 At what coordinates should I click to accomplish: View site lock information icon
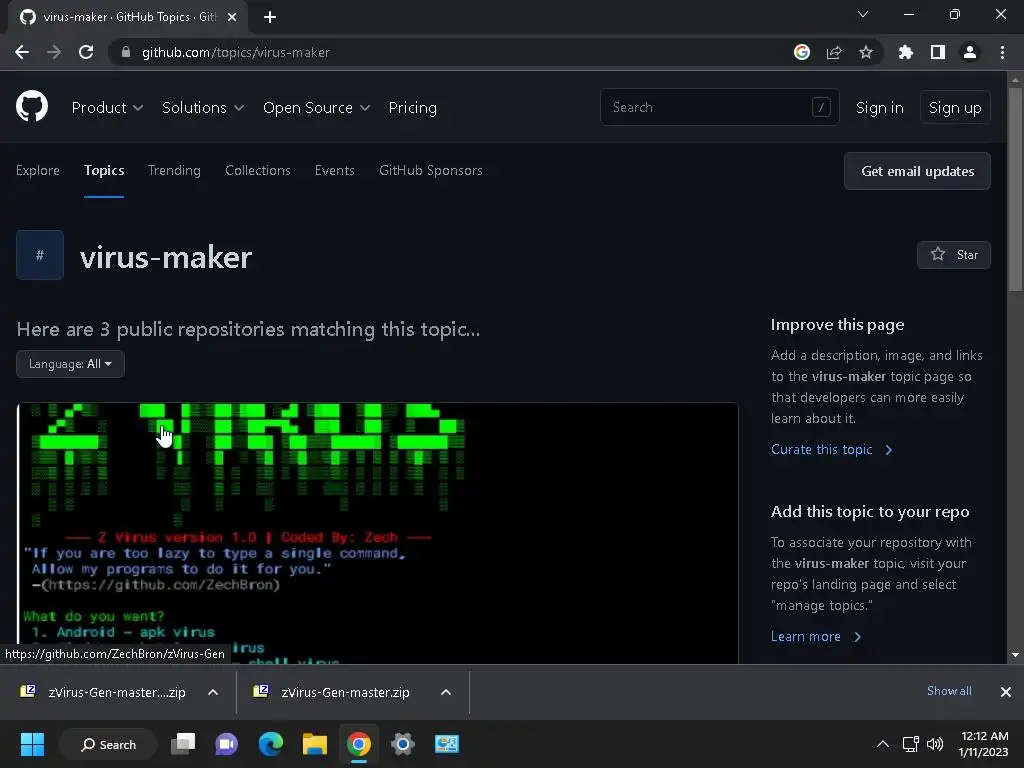(126, 52)
